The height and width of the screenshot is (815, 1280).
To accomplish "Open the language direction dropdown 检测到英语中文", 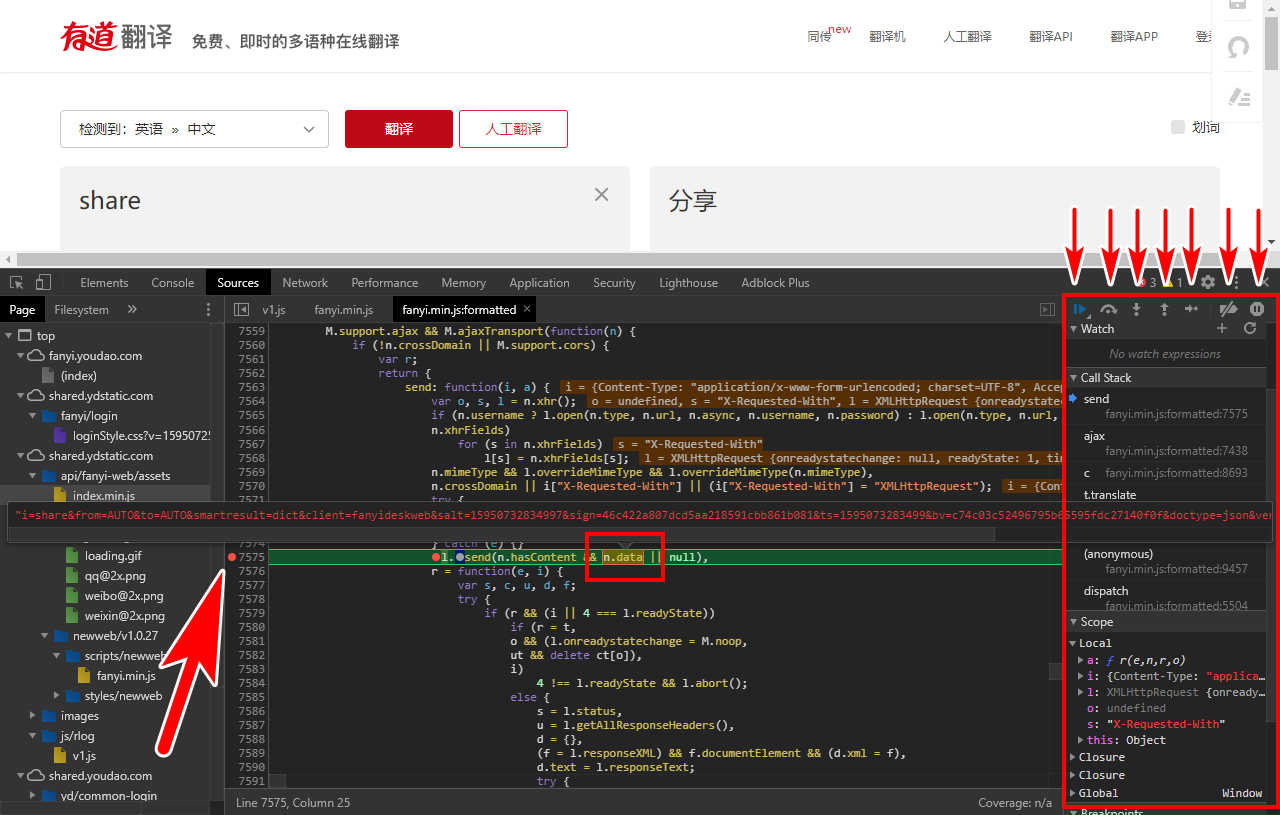I will tap(194, 129).
